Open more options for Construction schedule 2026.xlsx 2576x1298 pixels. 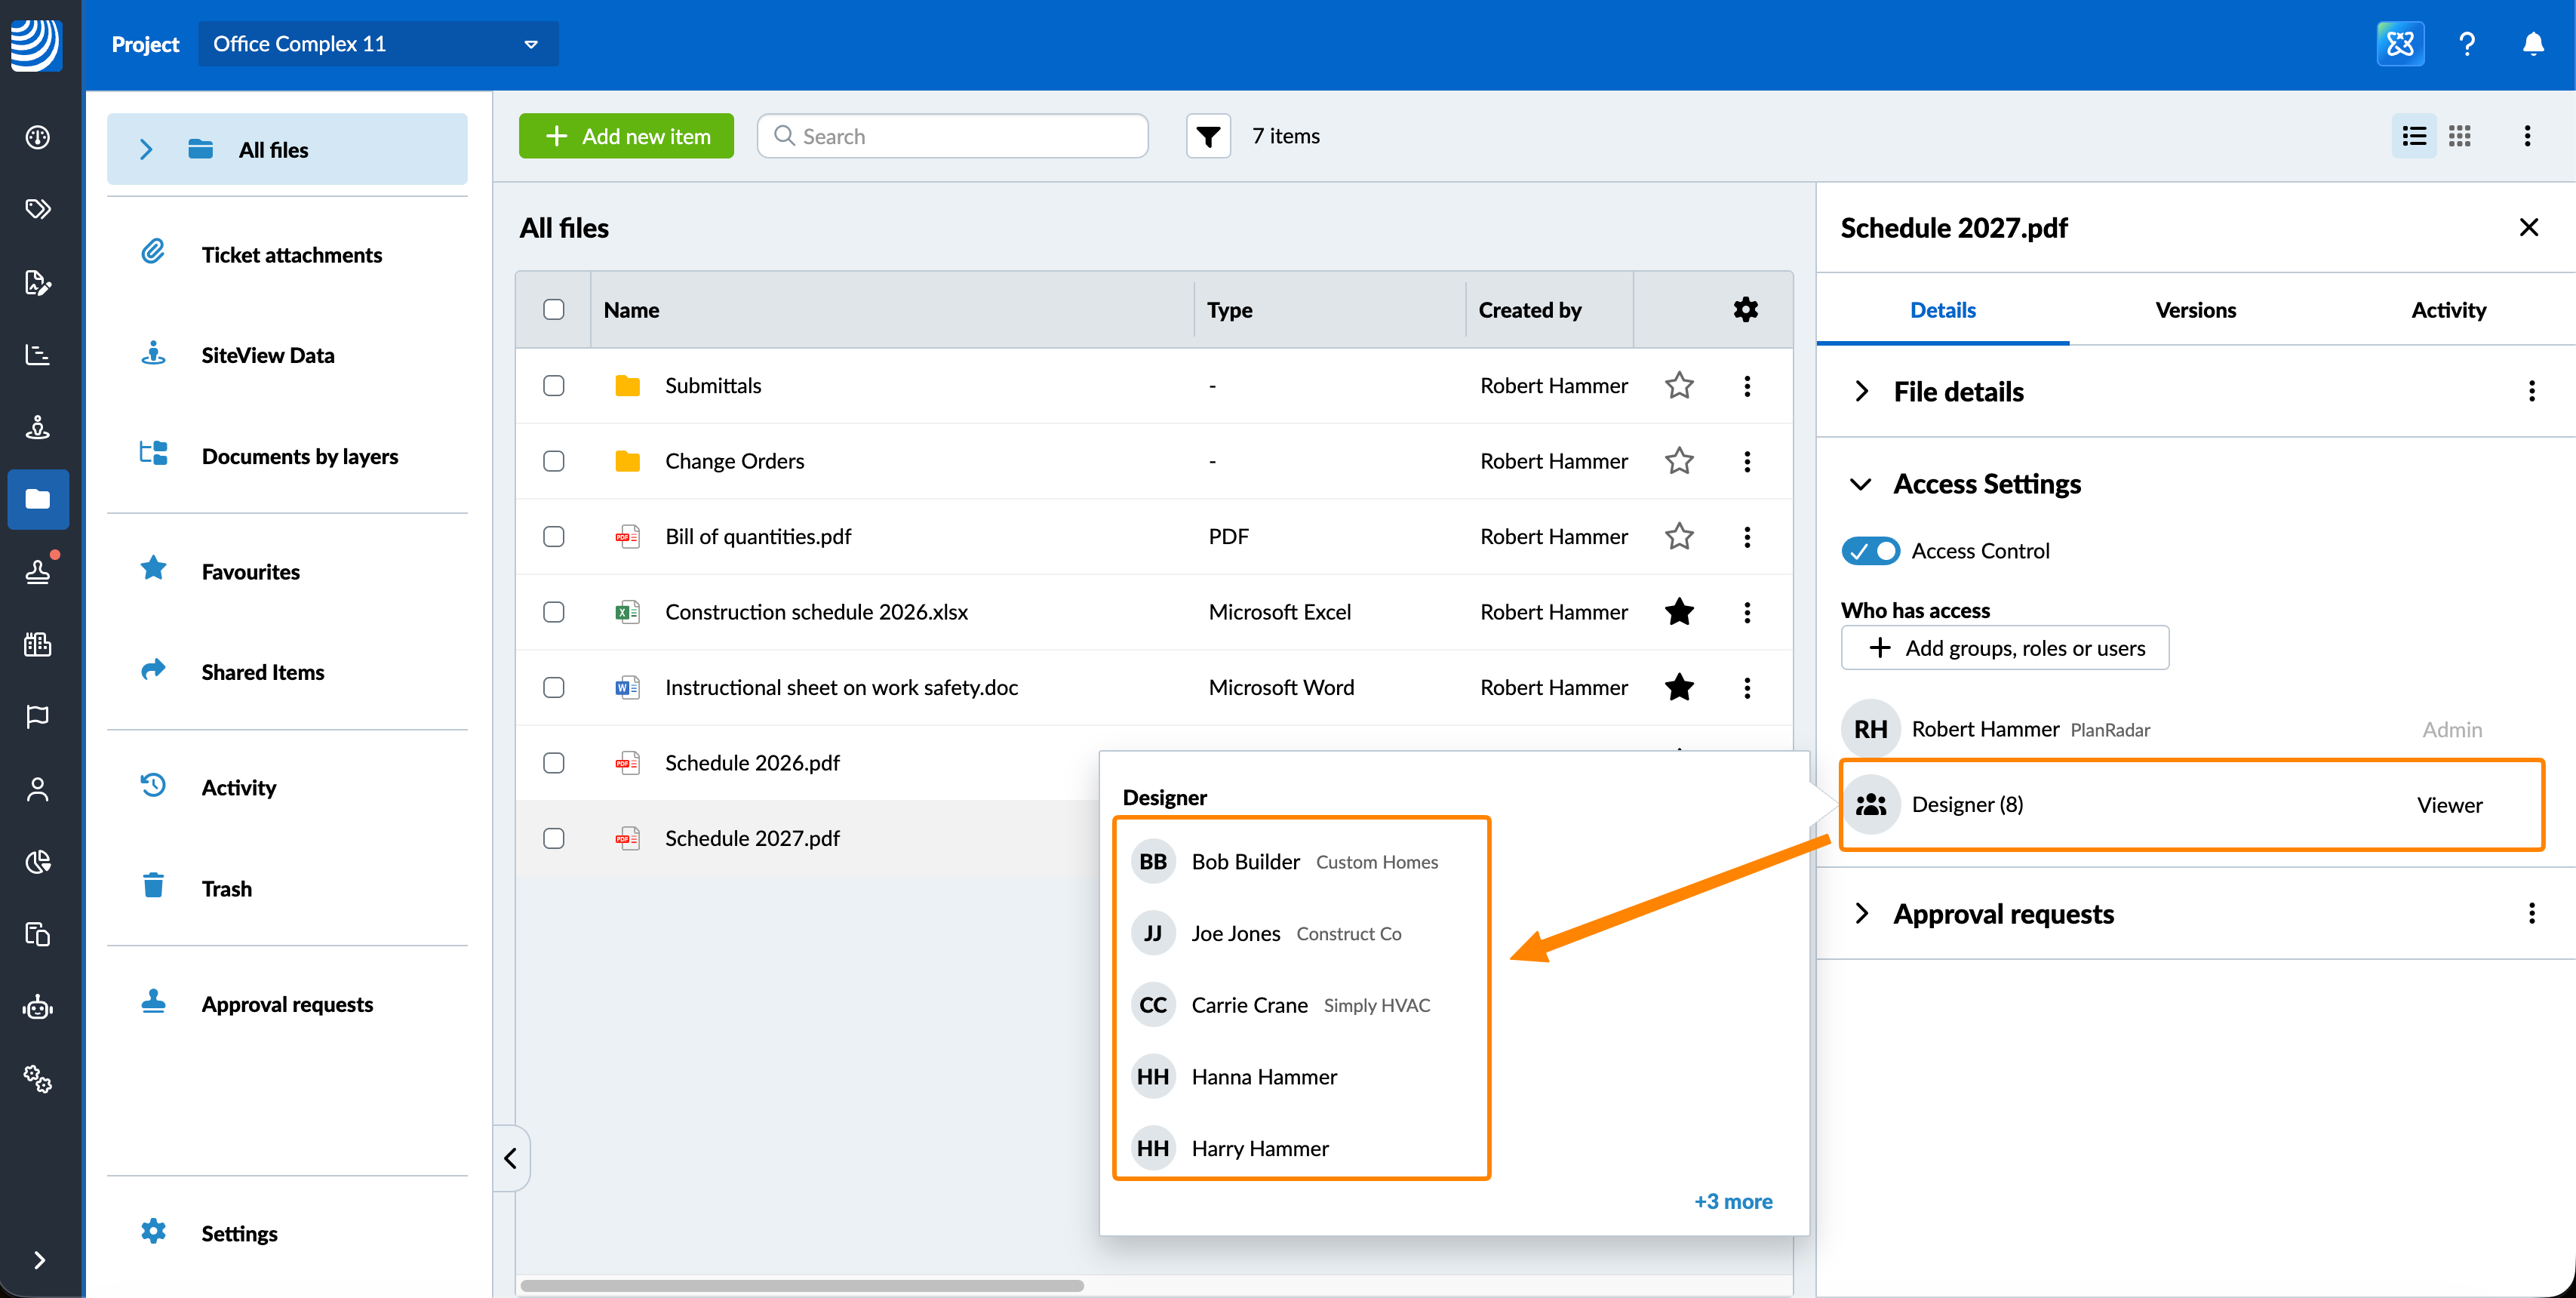click(x=1747, y=612)
